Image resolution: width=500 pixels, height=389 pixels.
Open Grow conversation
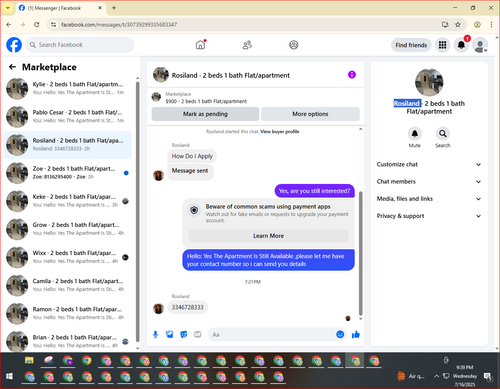(x=67, y=229)
